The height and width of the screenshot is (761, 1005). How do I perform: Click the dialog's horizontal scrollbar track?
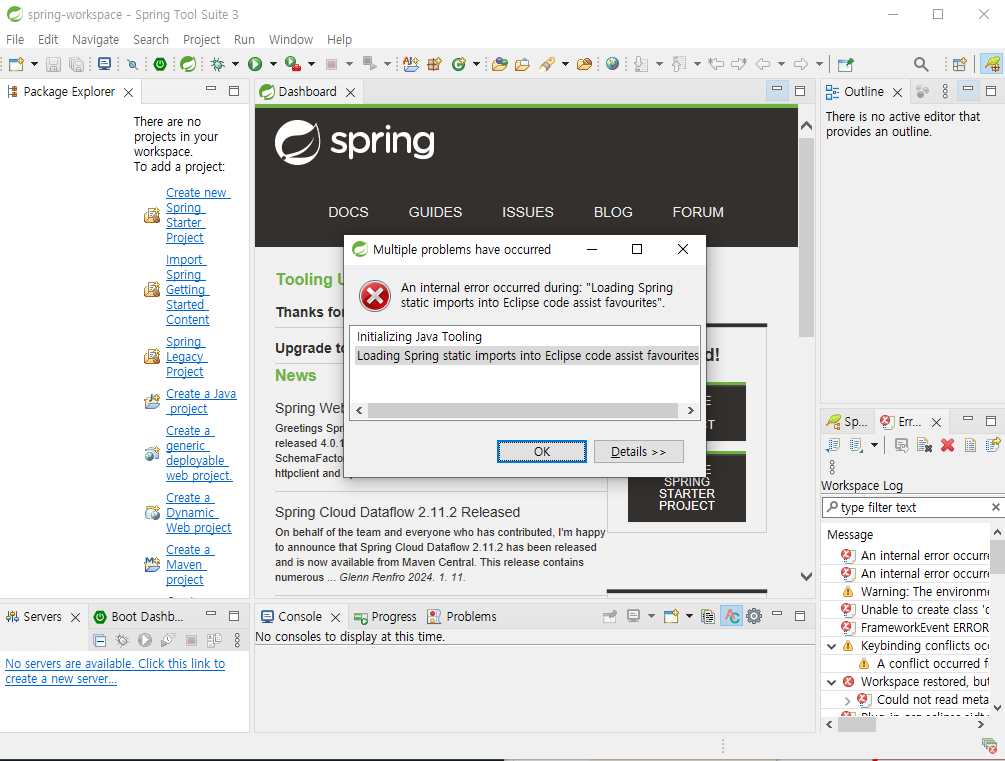tap(523, 410)
